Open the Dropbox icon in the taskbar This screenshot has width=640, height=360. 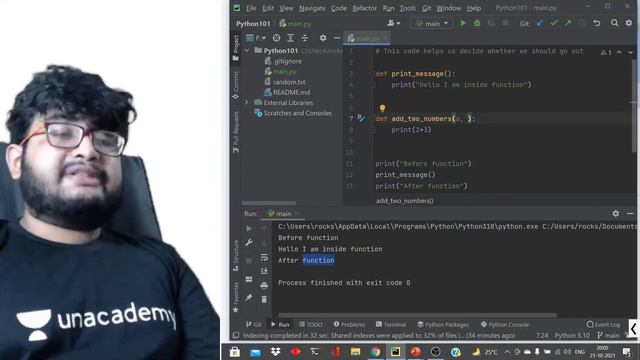click(276, 351)
